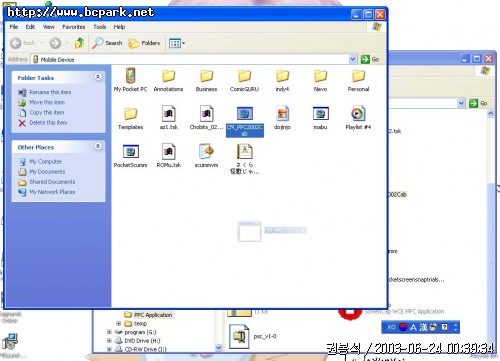
Task: Collapse the Other Places panel
Action: pyautogui.click(x=98, y=146)
